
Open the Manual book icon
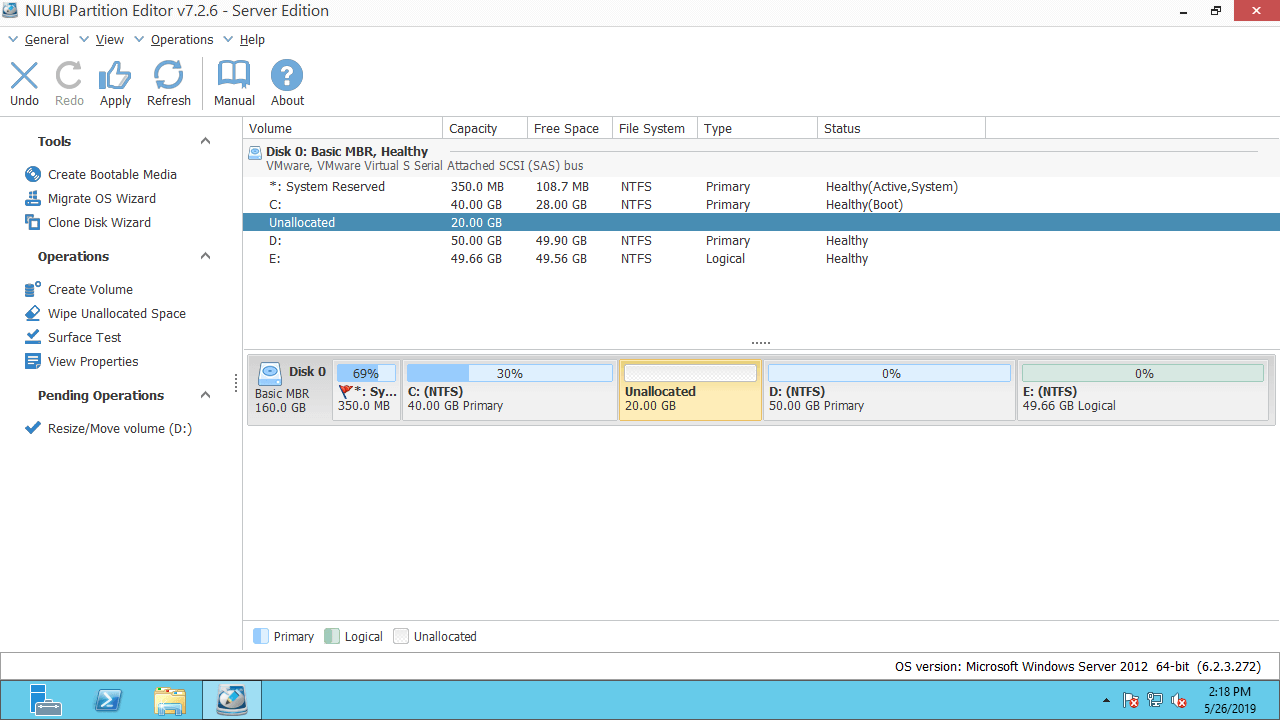pos(234,76)
